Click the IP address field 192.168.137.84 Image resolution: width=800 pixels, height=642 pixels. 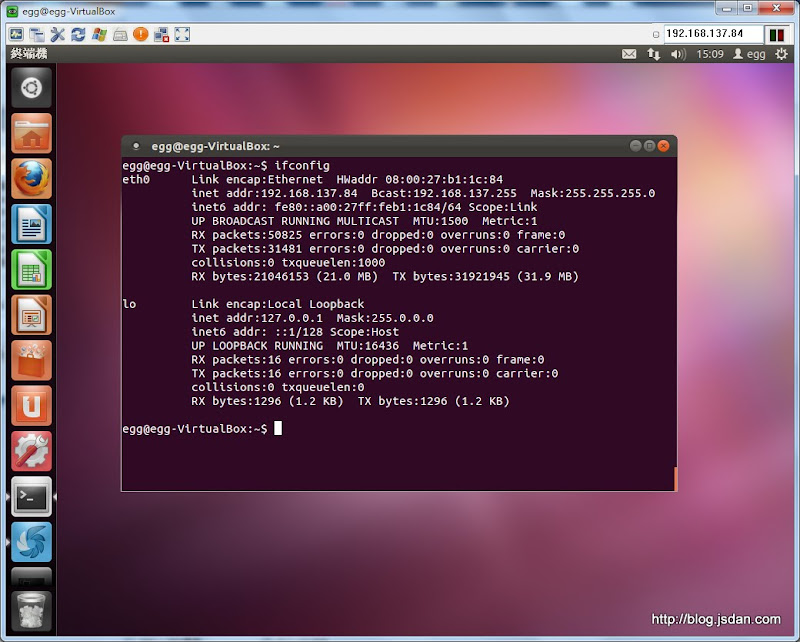[x=713, y=34]
